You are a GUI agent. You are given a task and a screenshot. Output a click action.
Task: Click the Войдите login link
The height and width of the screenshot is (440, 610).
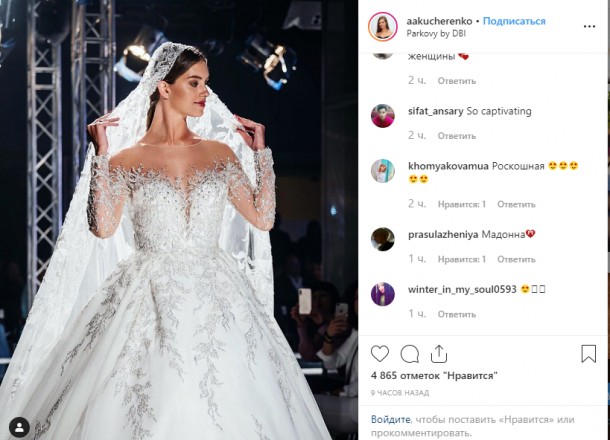click(x=391, y=419)
